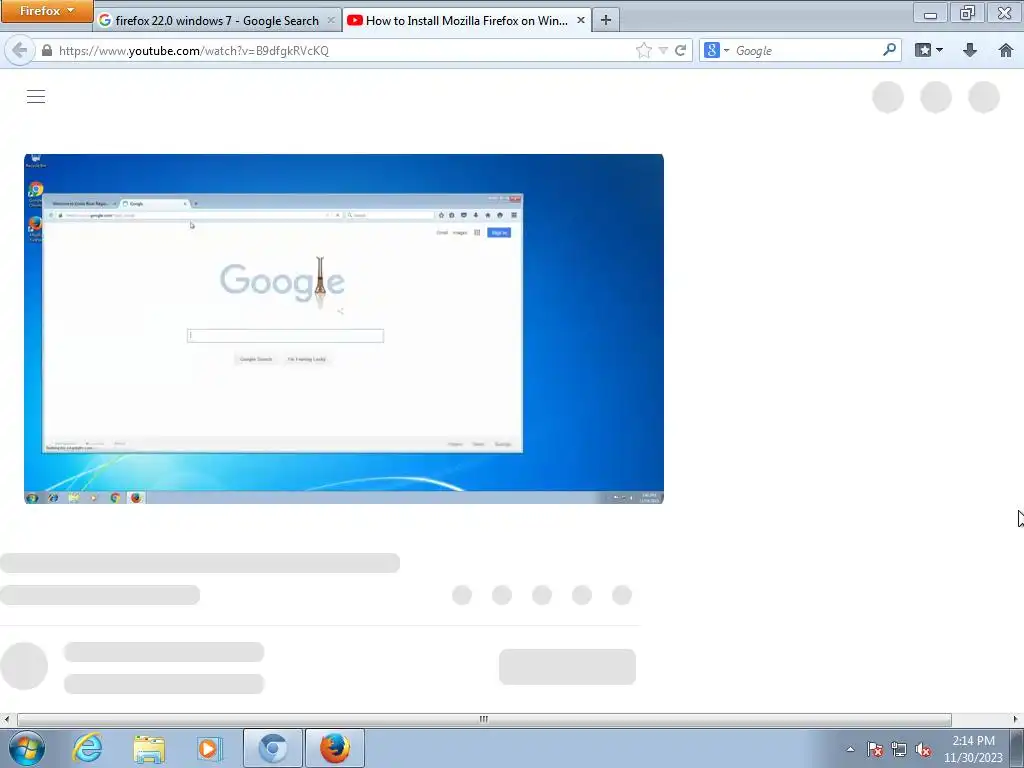Open Action Center flag icon in tray
The width and height of the screenshot is (1024, 768).
[x=875, y=749]
